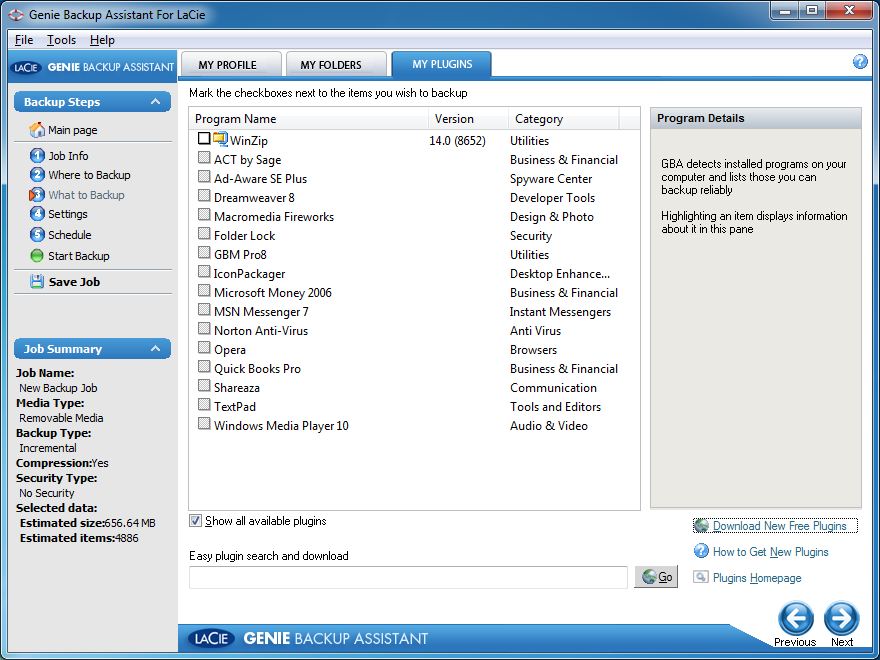The height and width of the screenshot is (660, 880).
Task: Click the blue help question mark icon
Action: click(860, 62)
